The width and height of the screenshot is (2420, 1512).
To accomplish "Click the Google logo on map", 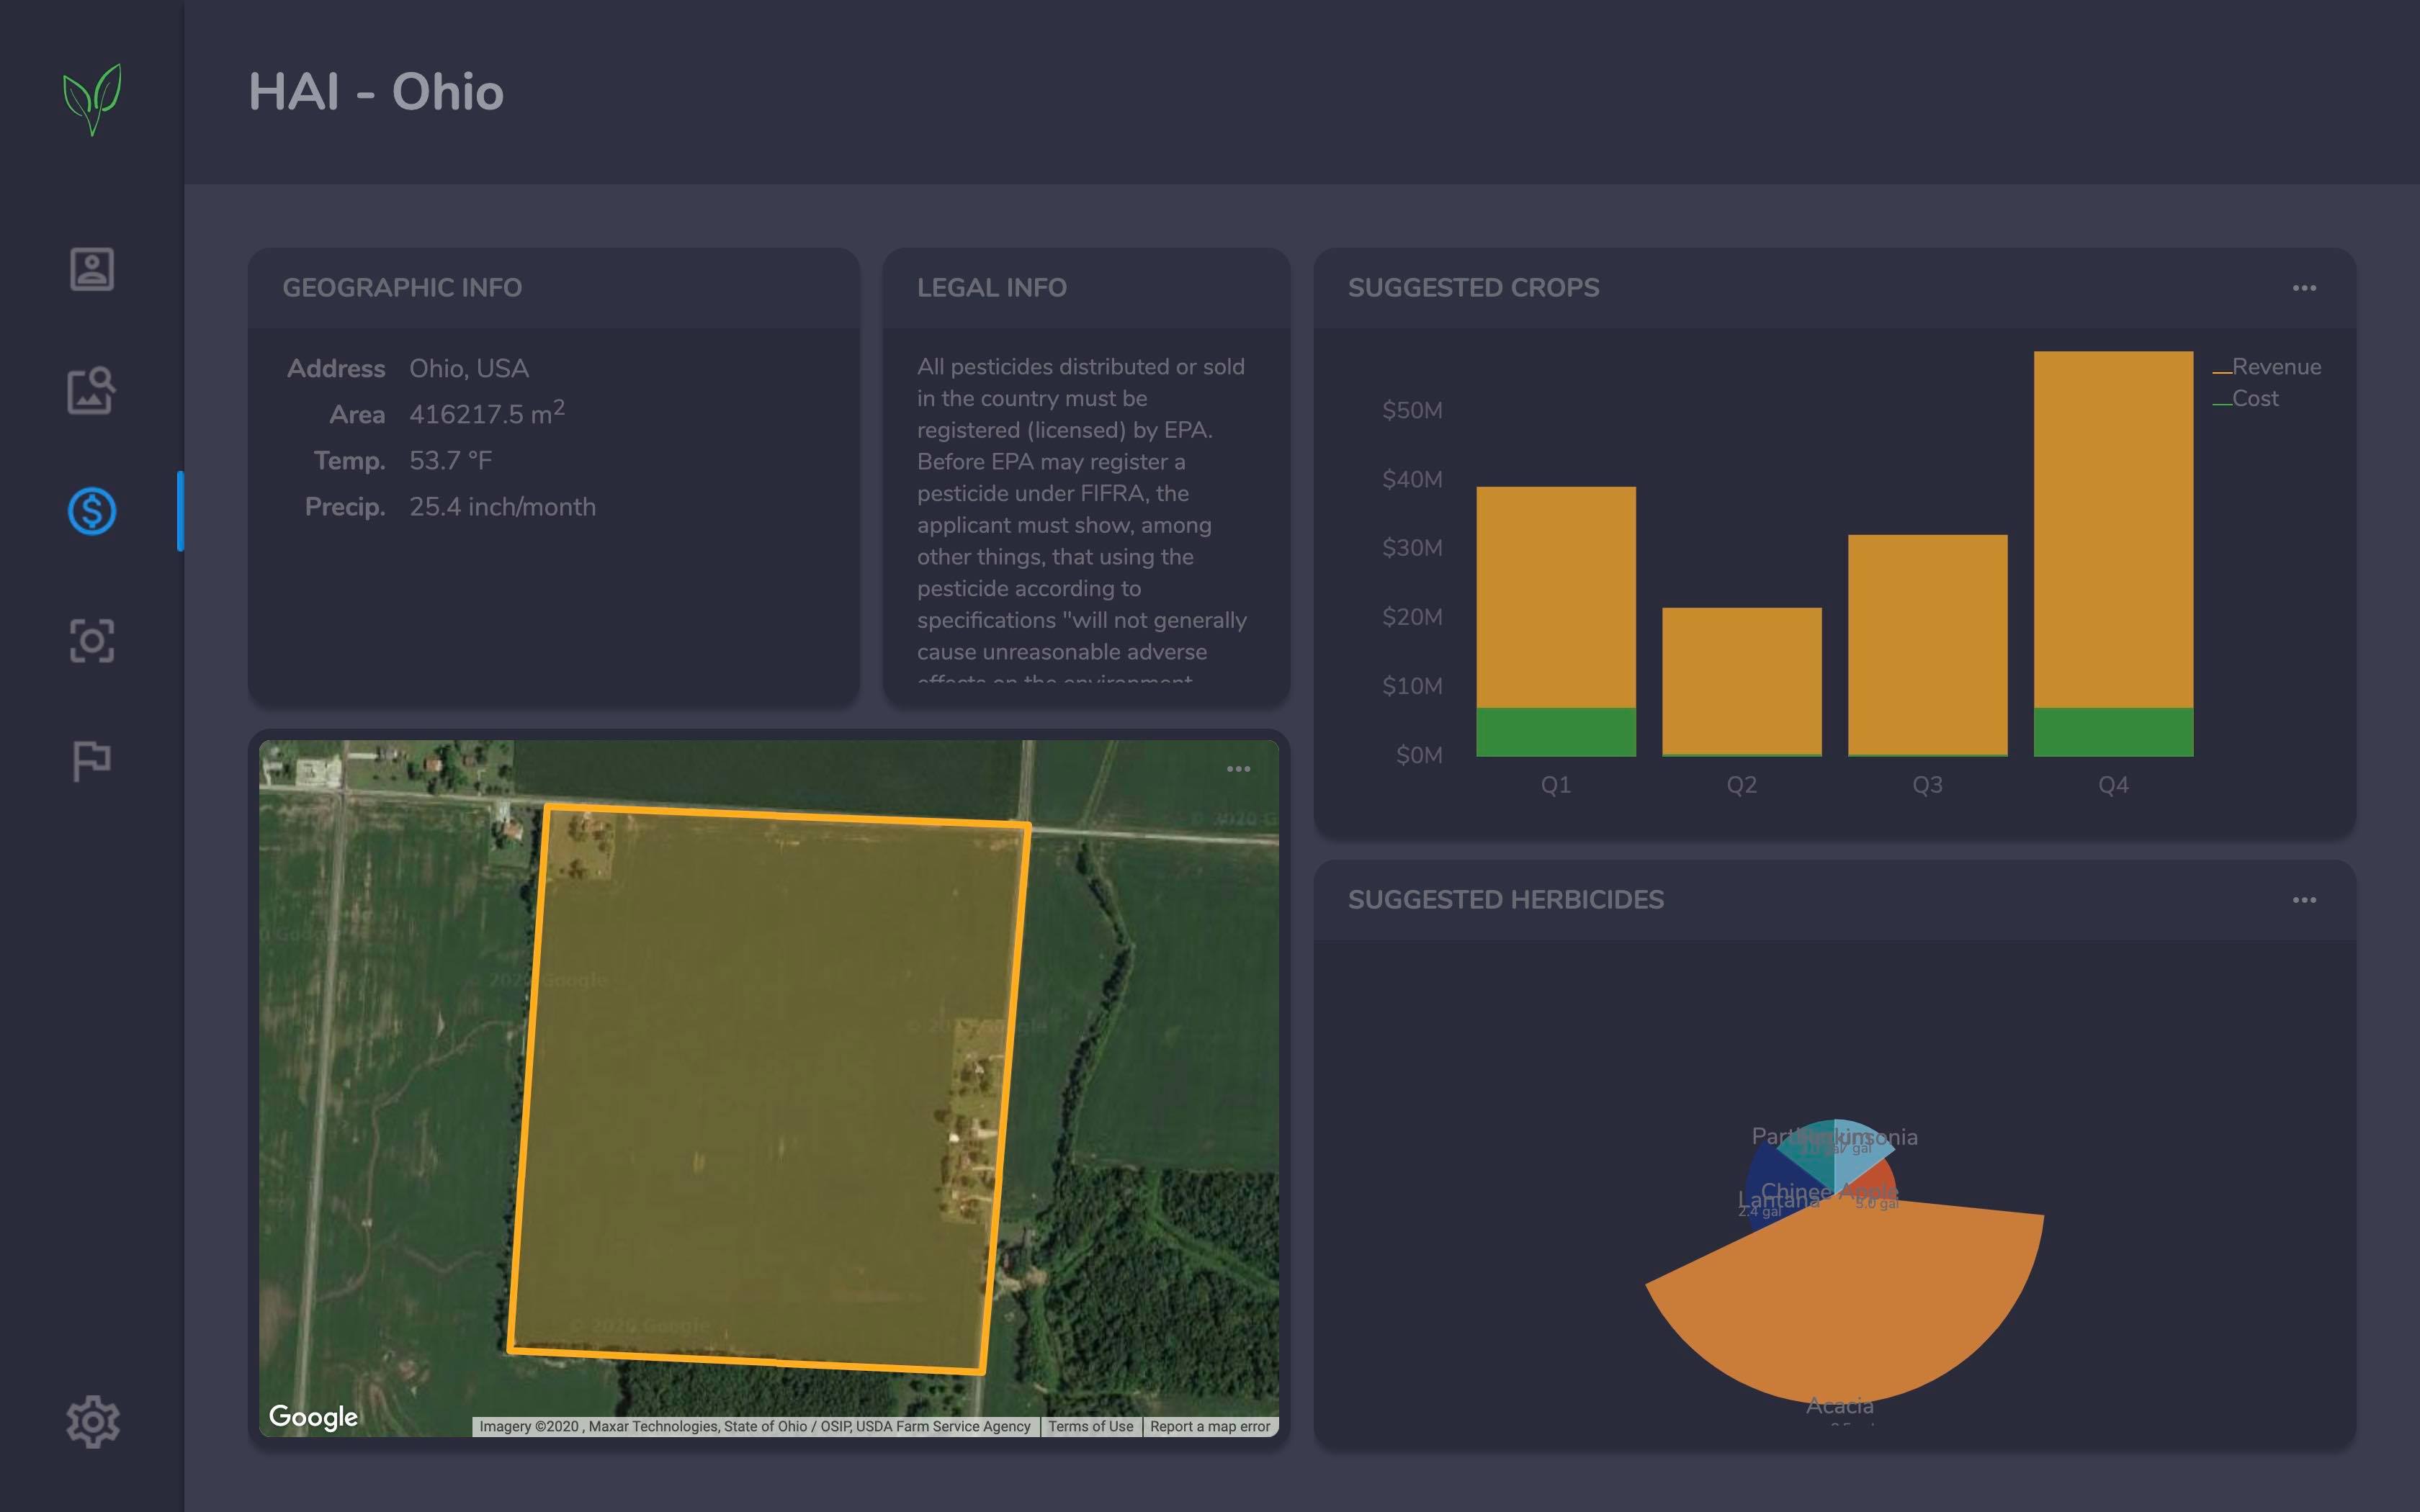I will tap(313, 1416).
